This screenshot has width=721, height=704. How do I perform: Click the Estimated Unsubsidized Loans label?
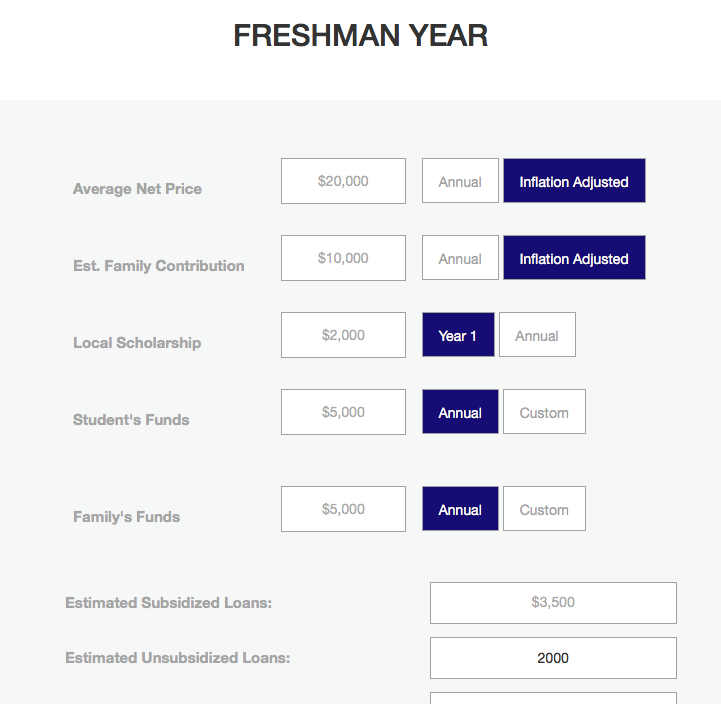click(177, 658)
